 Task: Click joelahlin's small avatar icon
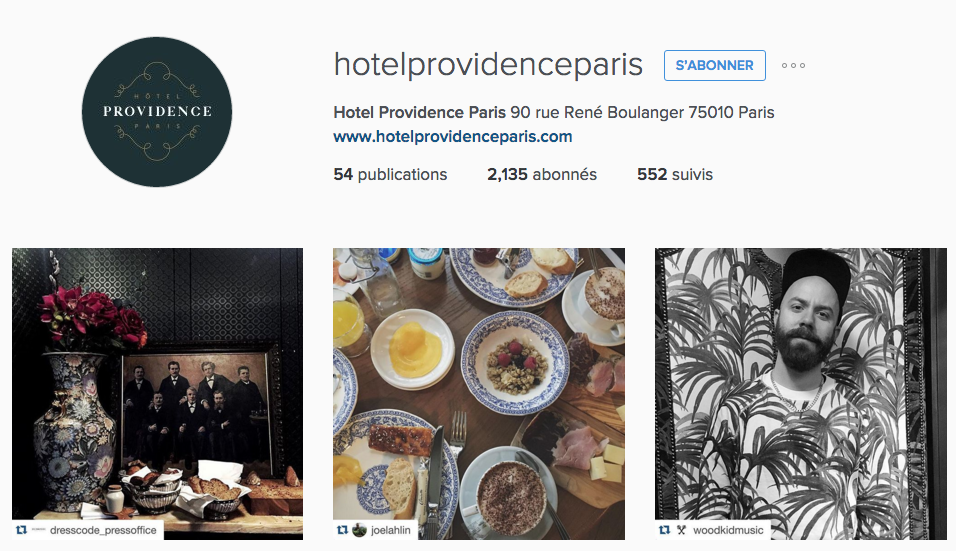[x=359, y=530]
